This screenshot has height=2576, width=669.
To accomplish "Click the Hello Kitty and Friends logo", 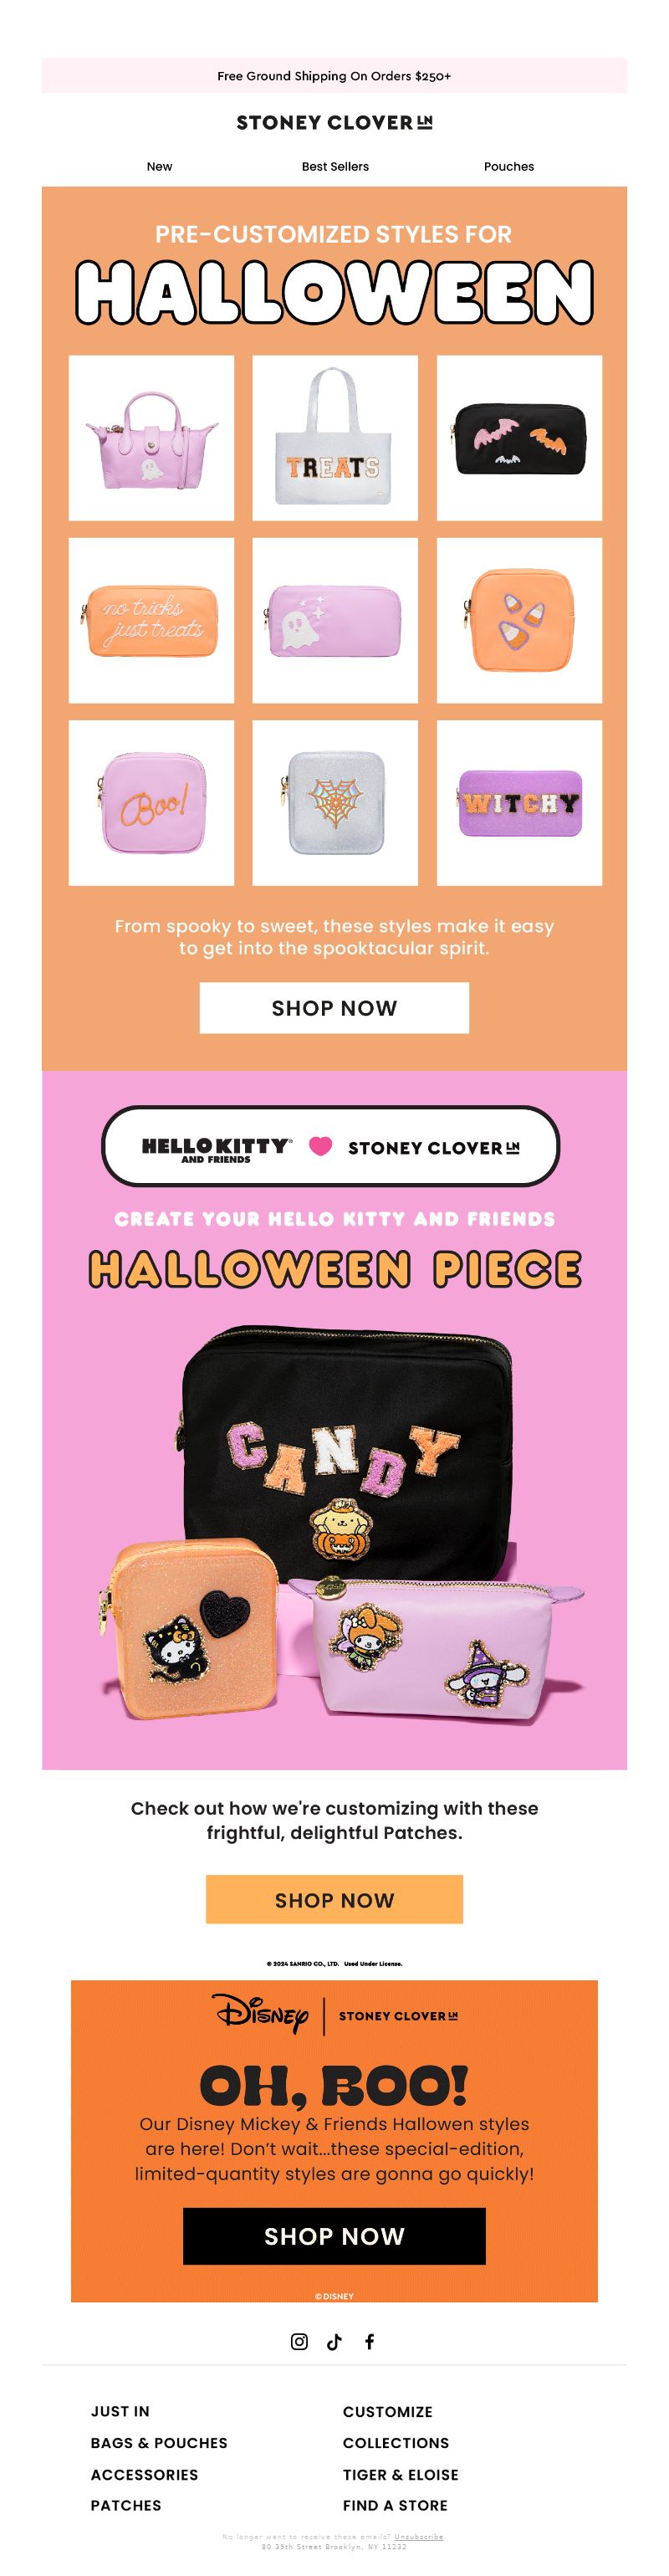I will coord(217,1149).
